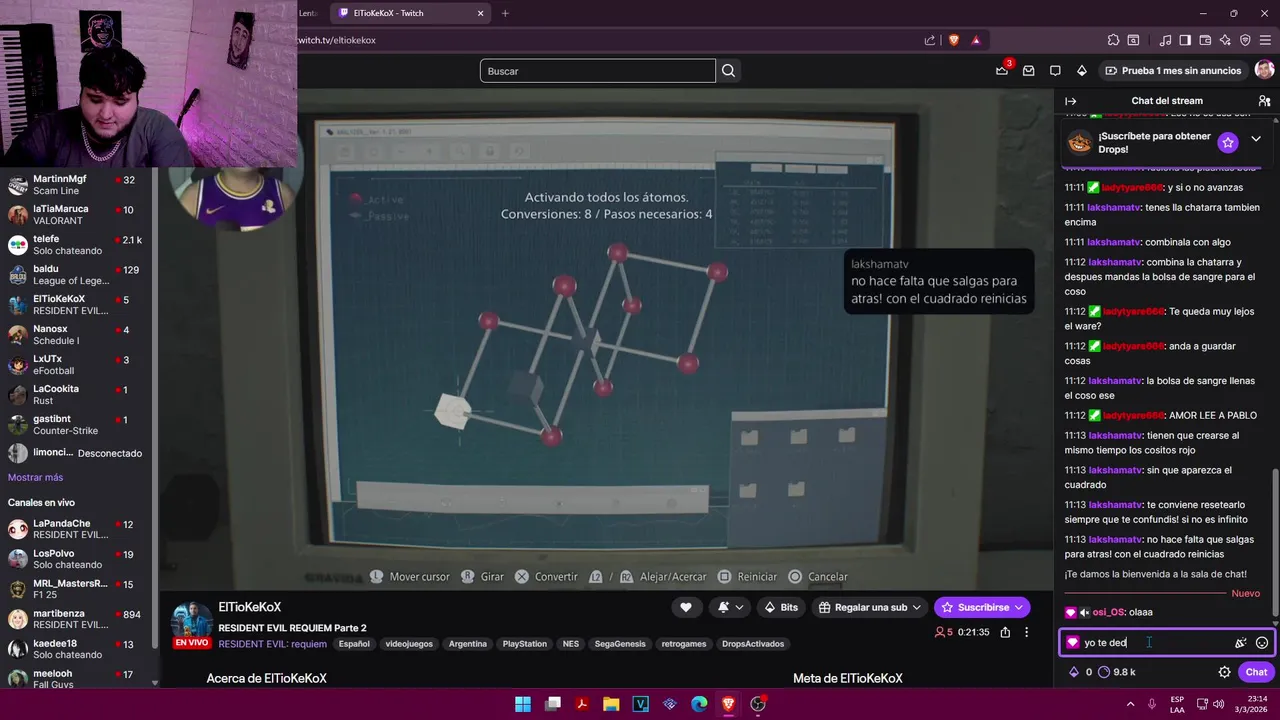Screen dimensions: 1280x720
Task: Open the osi_OS username in chat
Action: tap(1108, 612)
